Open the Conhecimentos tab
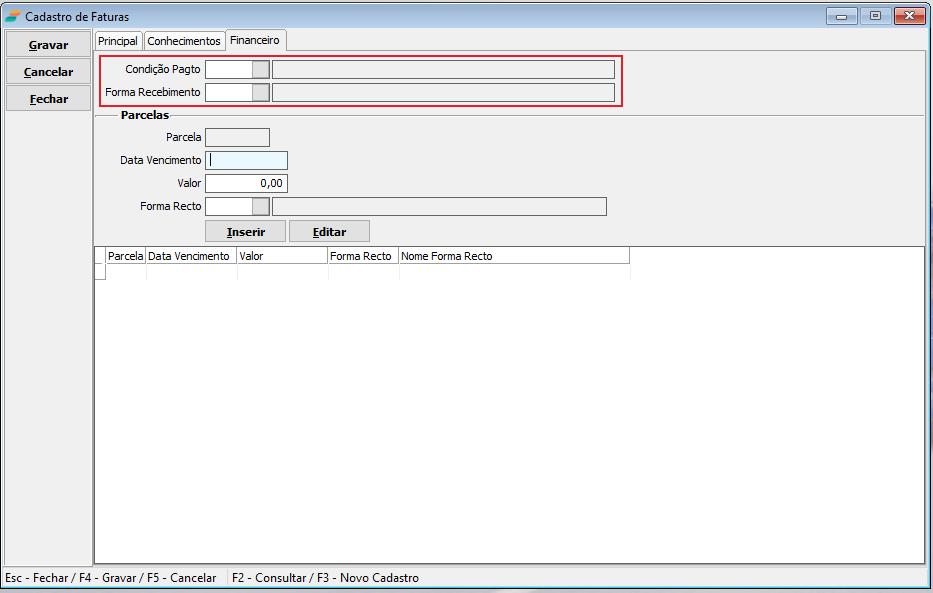Viewport: 933px width, 593px height. point(184,41)
